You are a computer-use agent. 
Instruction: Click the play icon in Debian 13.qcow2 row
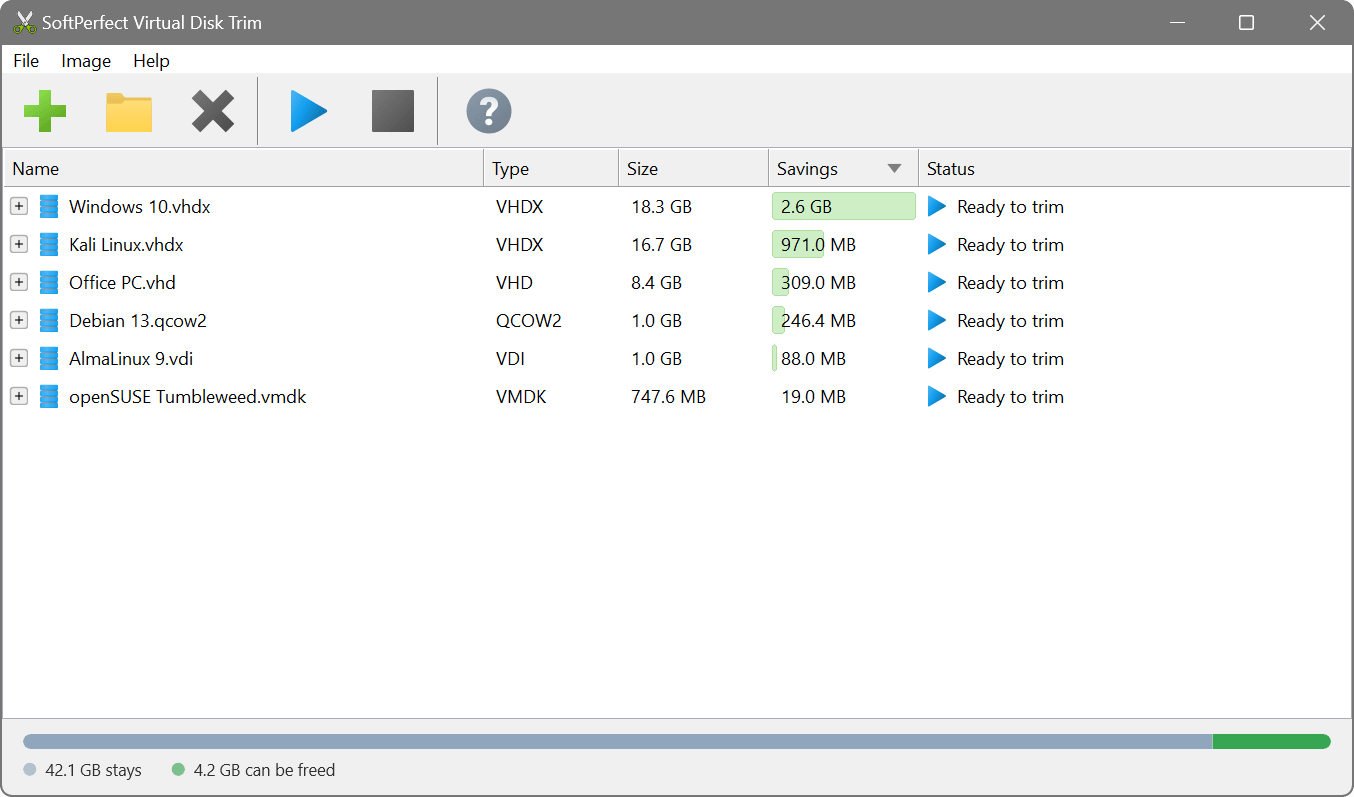tap(937, 321)
